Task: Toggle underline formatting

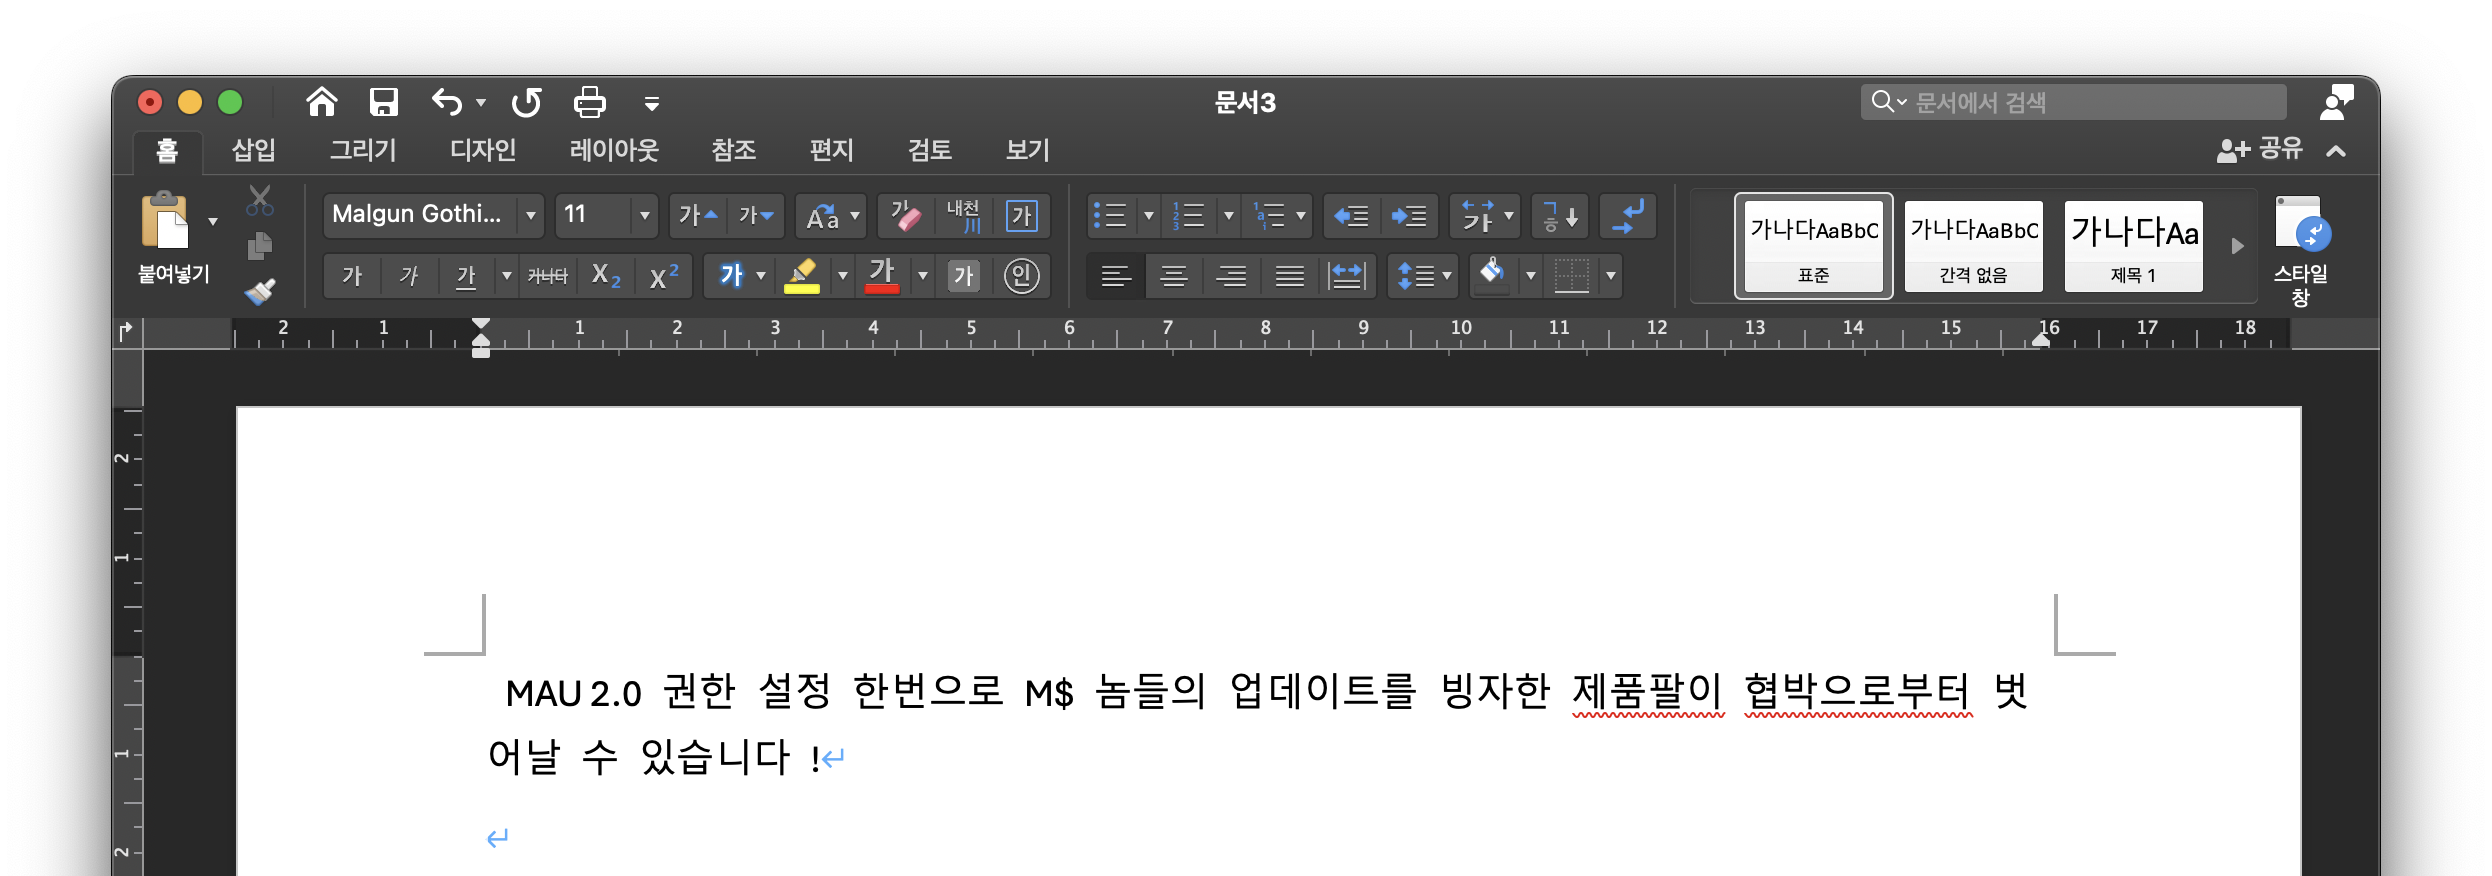Action: point(466,275)
